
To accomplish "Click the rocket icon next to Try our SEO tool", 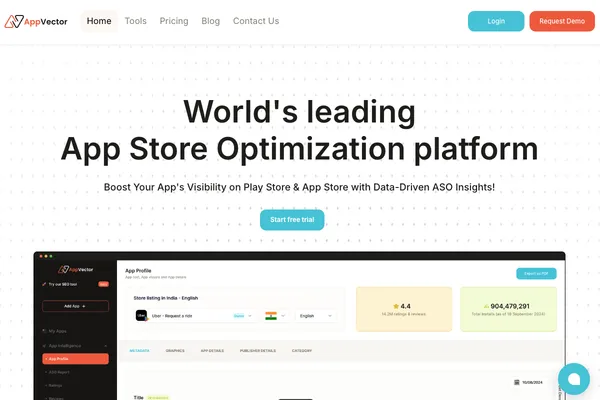I will coord(44,284).
